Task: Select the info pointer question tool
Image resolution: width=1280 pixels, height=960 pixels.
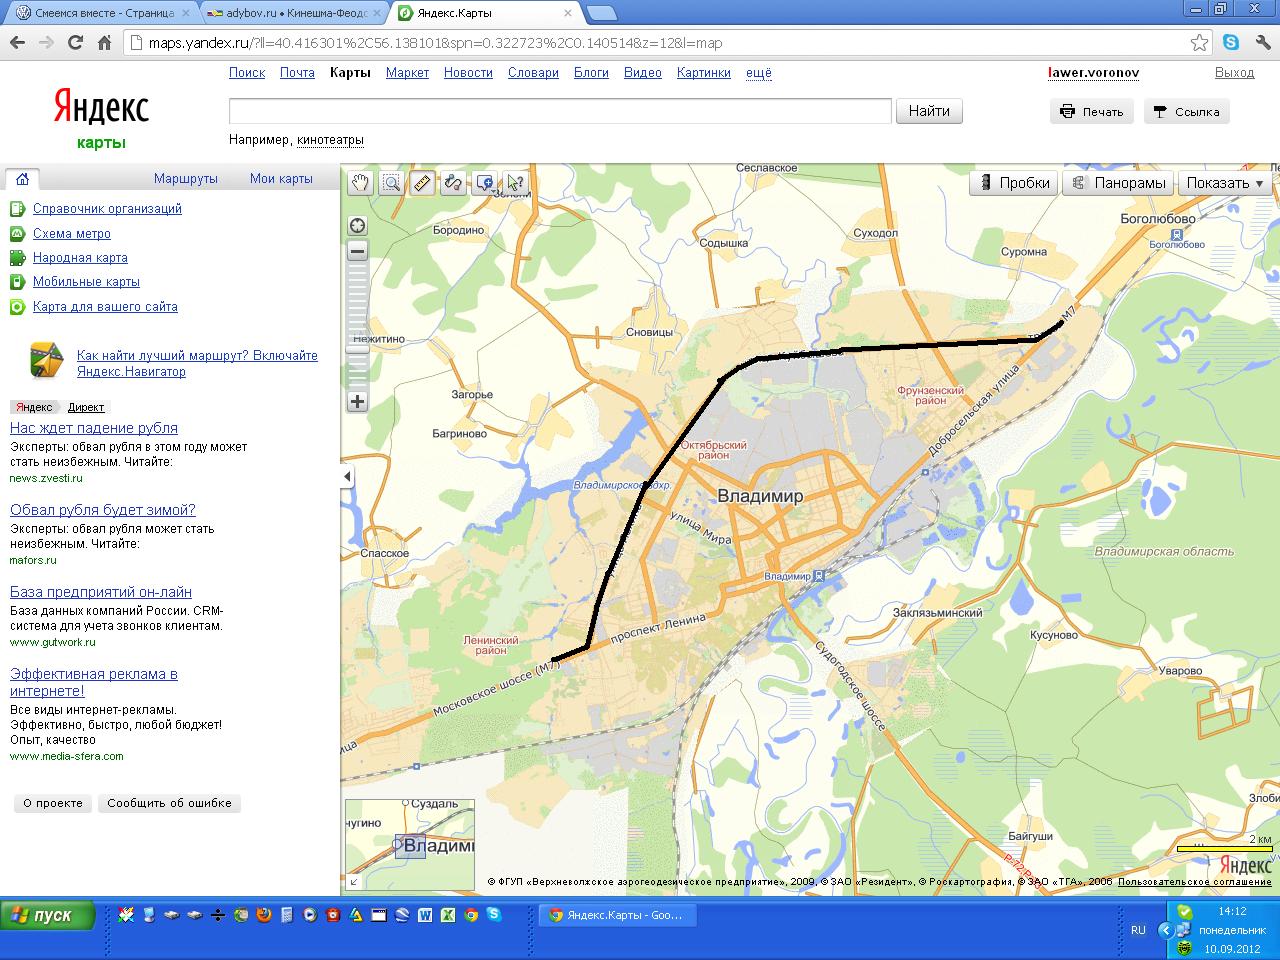Action: click(515, 183)
